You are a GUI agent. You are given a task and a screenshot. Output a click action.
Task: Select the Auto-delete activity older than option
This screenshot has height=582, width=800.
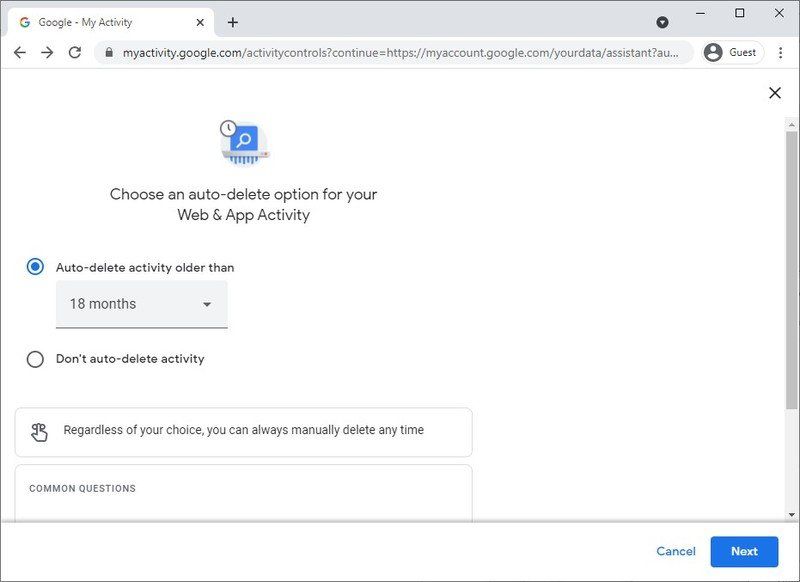click(33, 266)
